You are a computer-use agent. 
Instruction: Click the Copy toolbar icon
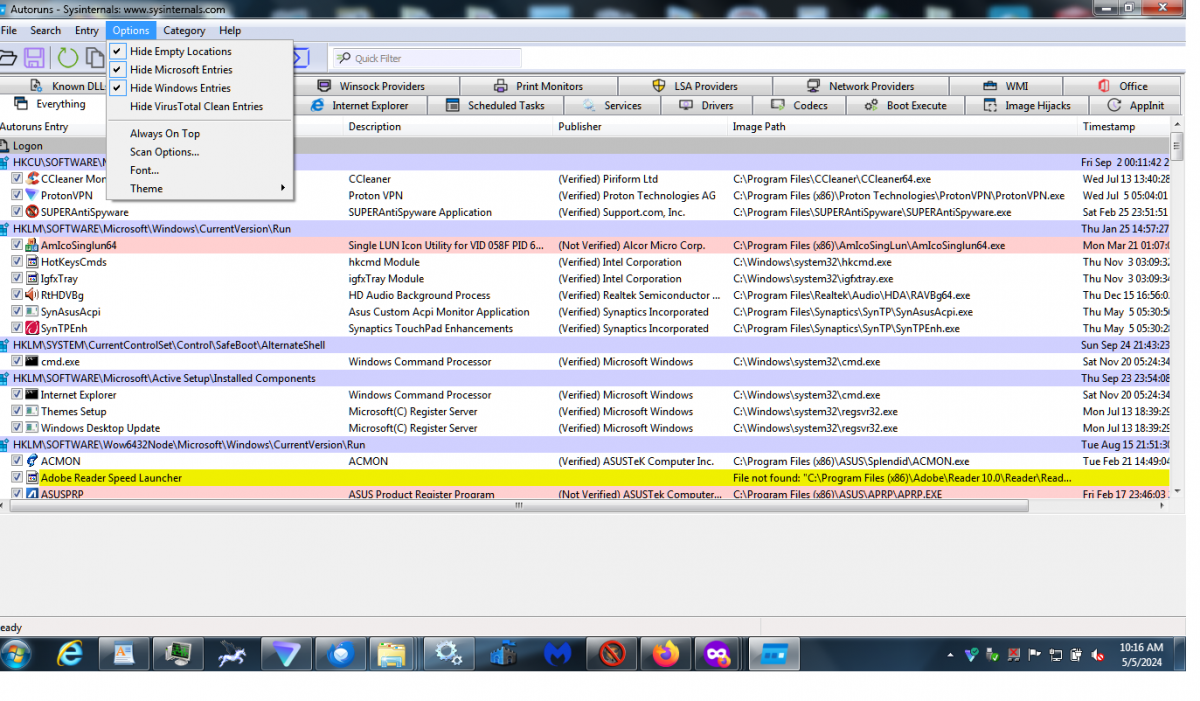click(x=96, y=58)
